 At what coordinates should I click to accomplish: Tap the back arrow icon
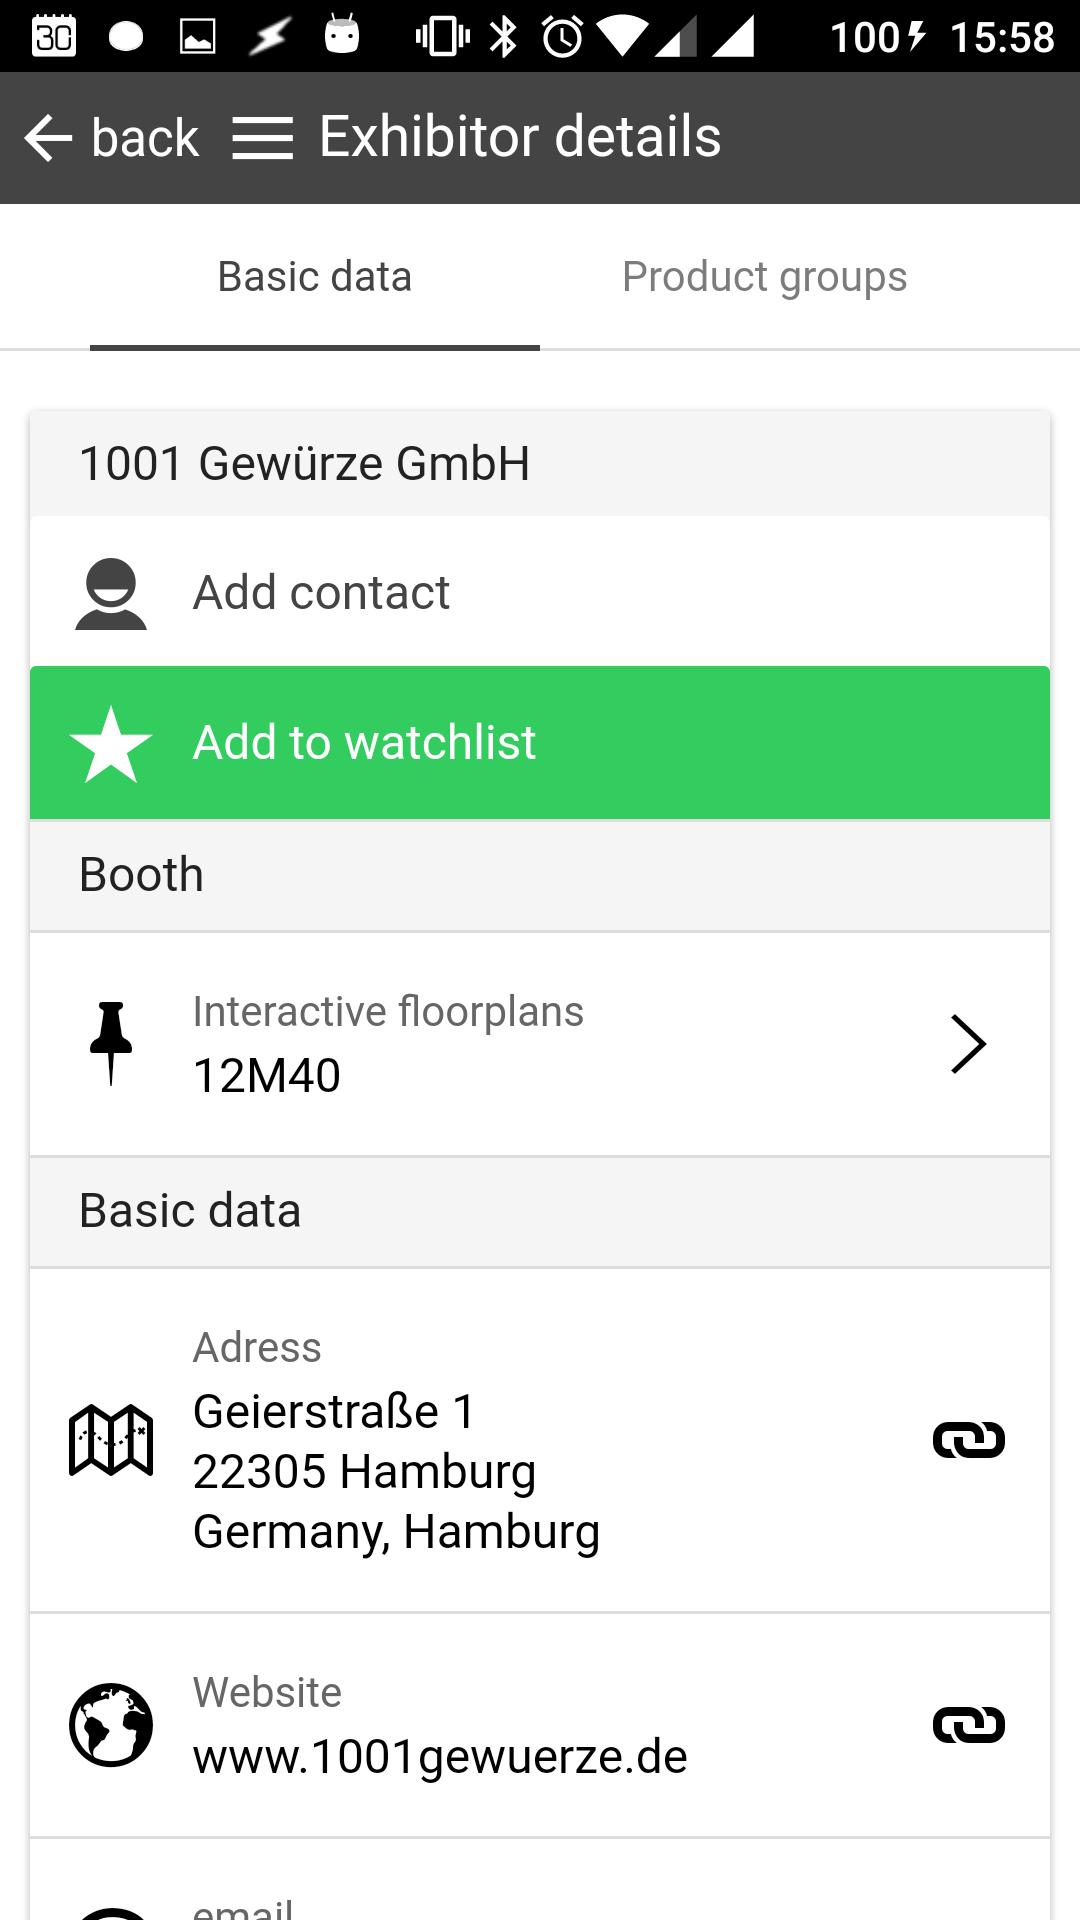point(48,138)
